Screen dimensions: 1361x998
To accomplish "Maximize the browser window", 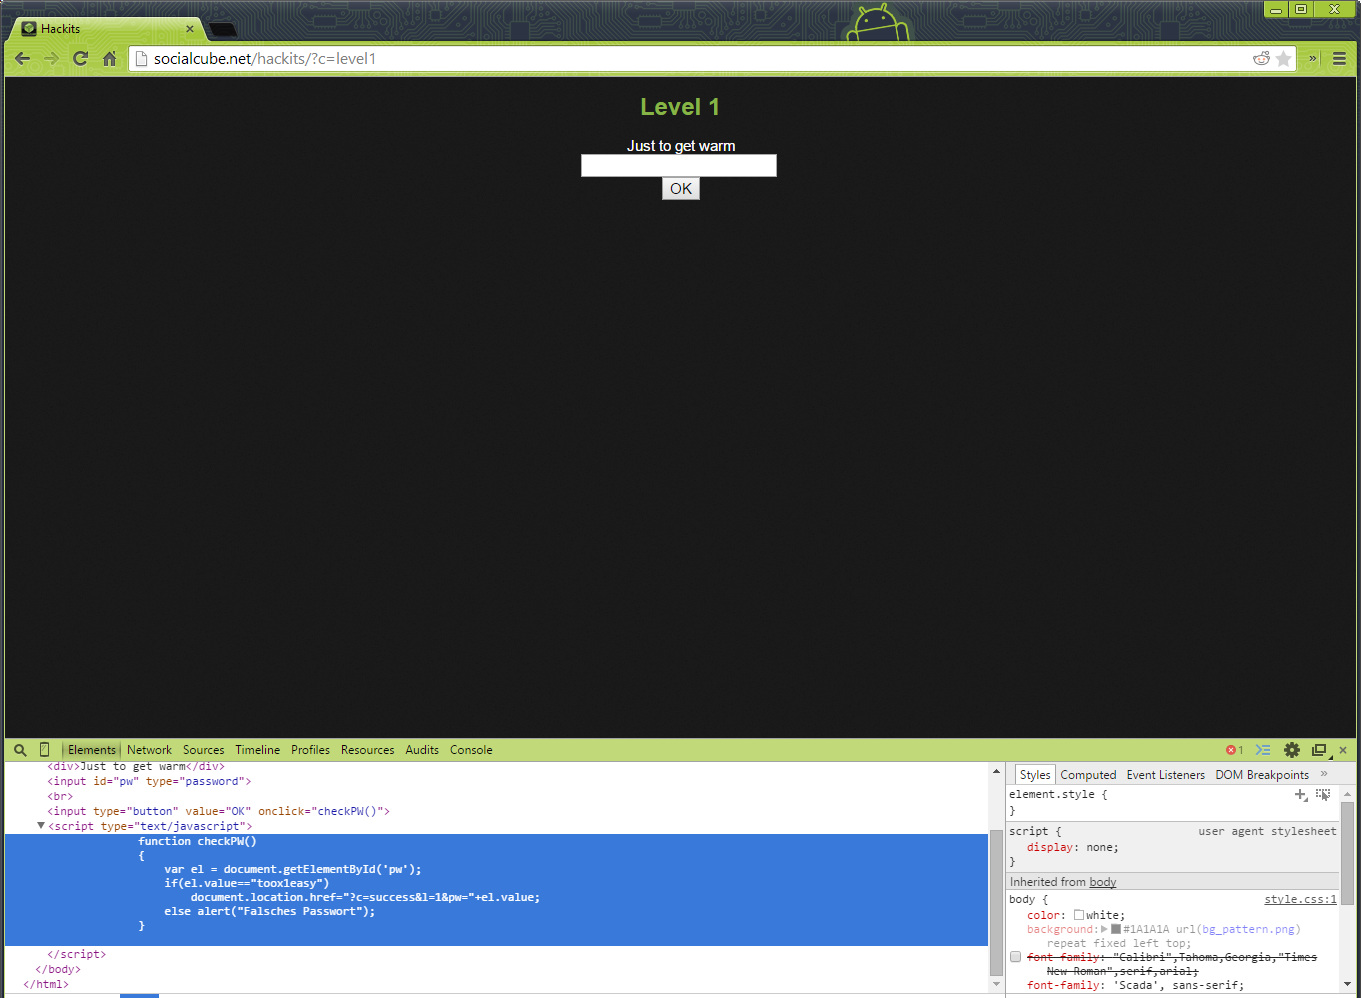I will pyautogui.click(x=1301, y=9).
